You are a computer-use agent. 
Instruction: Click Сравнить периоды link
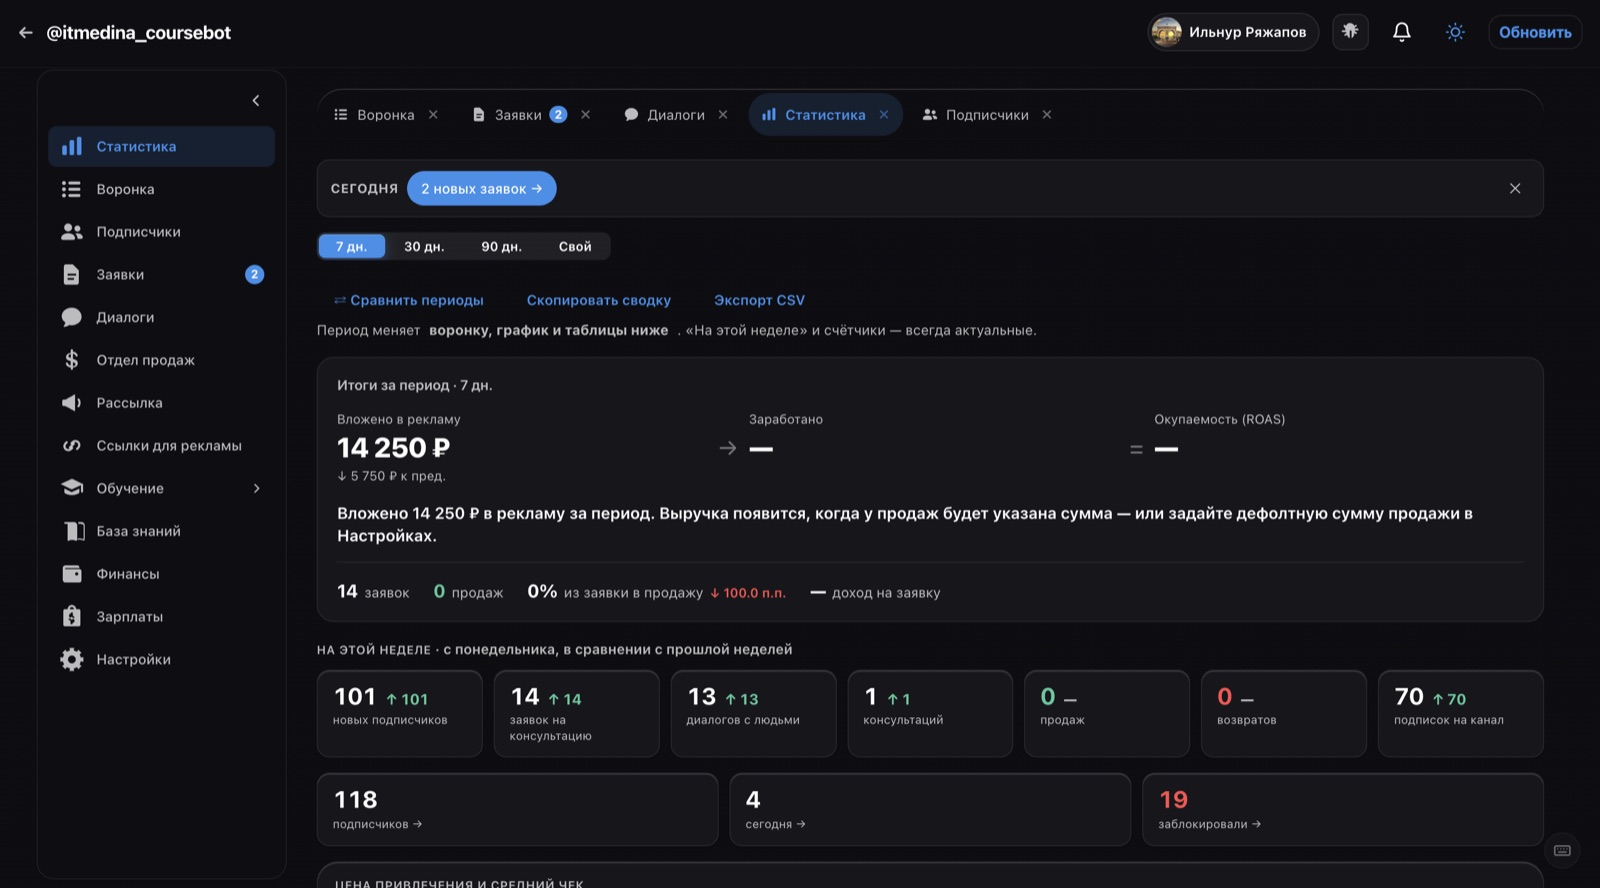click(x=408, y=300)
